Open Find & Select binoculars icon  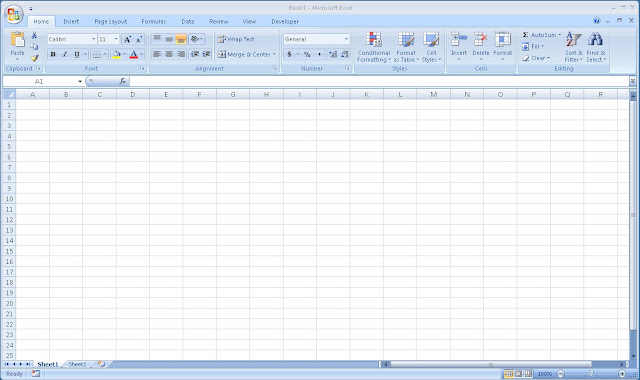[596, 40]
